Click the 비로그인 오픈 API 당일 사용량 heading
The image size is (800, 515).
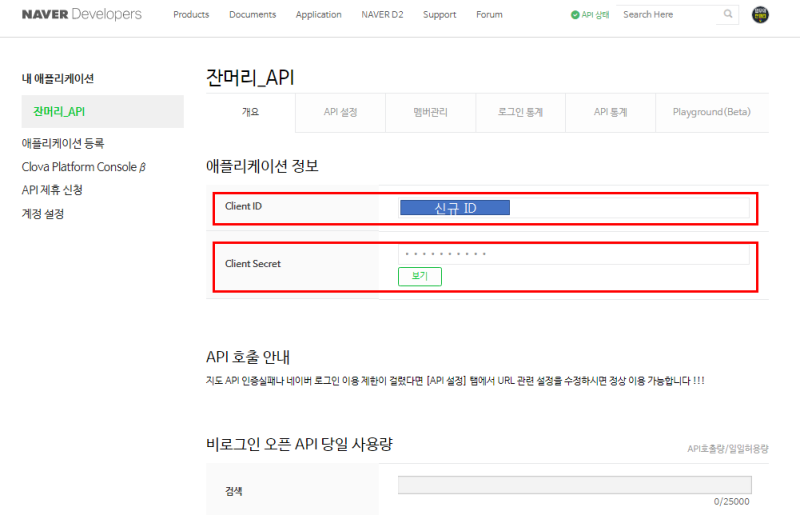tap(299, 444)
